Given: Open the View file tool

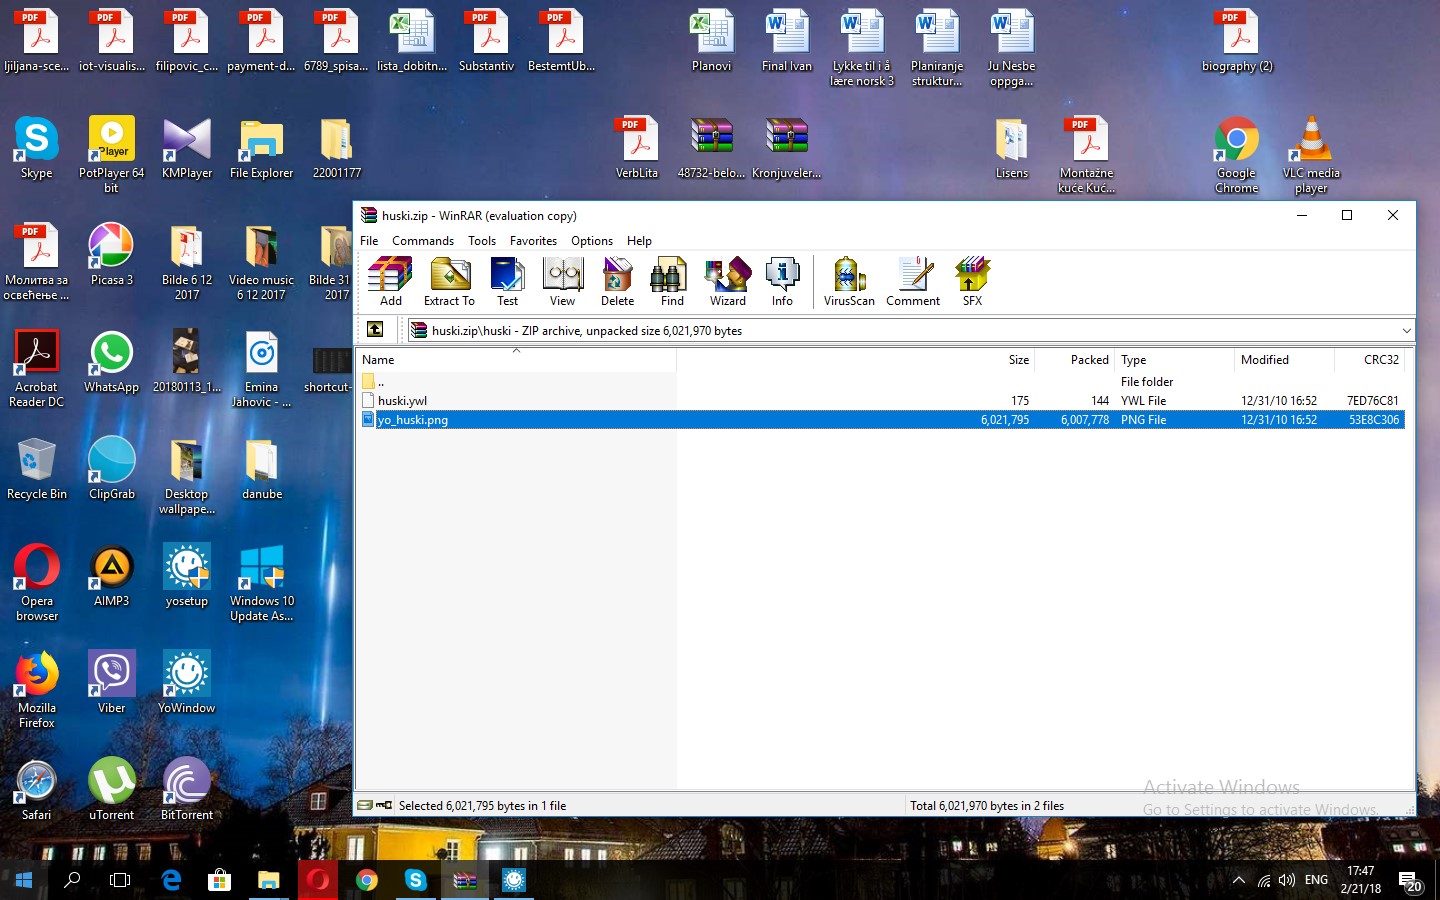Looking at the screenshot, I should [562, 281].
